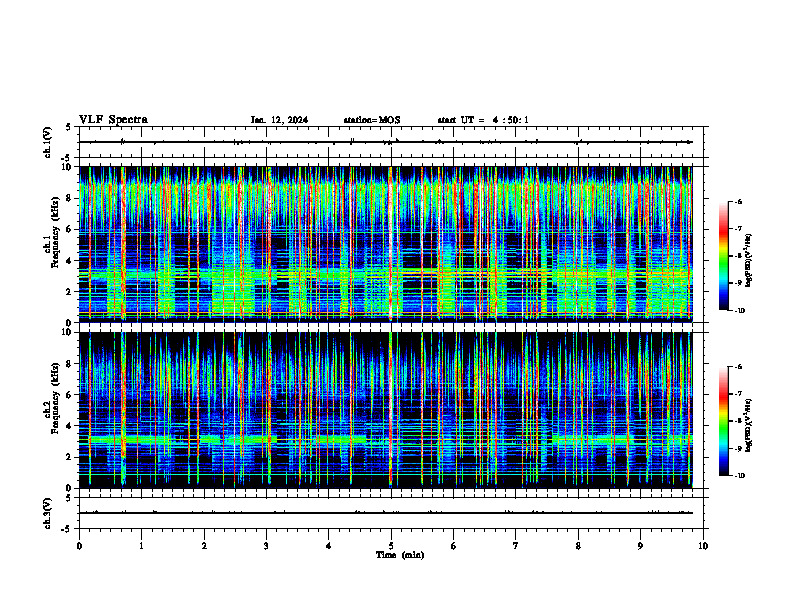Click the ch.1 colorbar log(PSD) label
The height and width of the screenshot is (612, 792).
(749, 261)
